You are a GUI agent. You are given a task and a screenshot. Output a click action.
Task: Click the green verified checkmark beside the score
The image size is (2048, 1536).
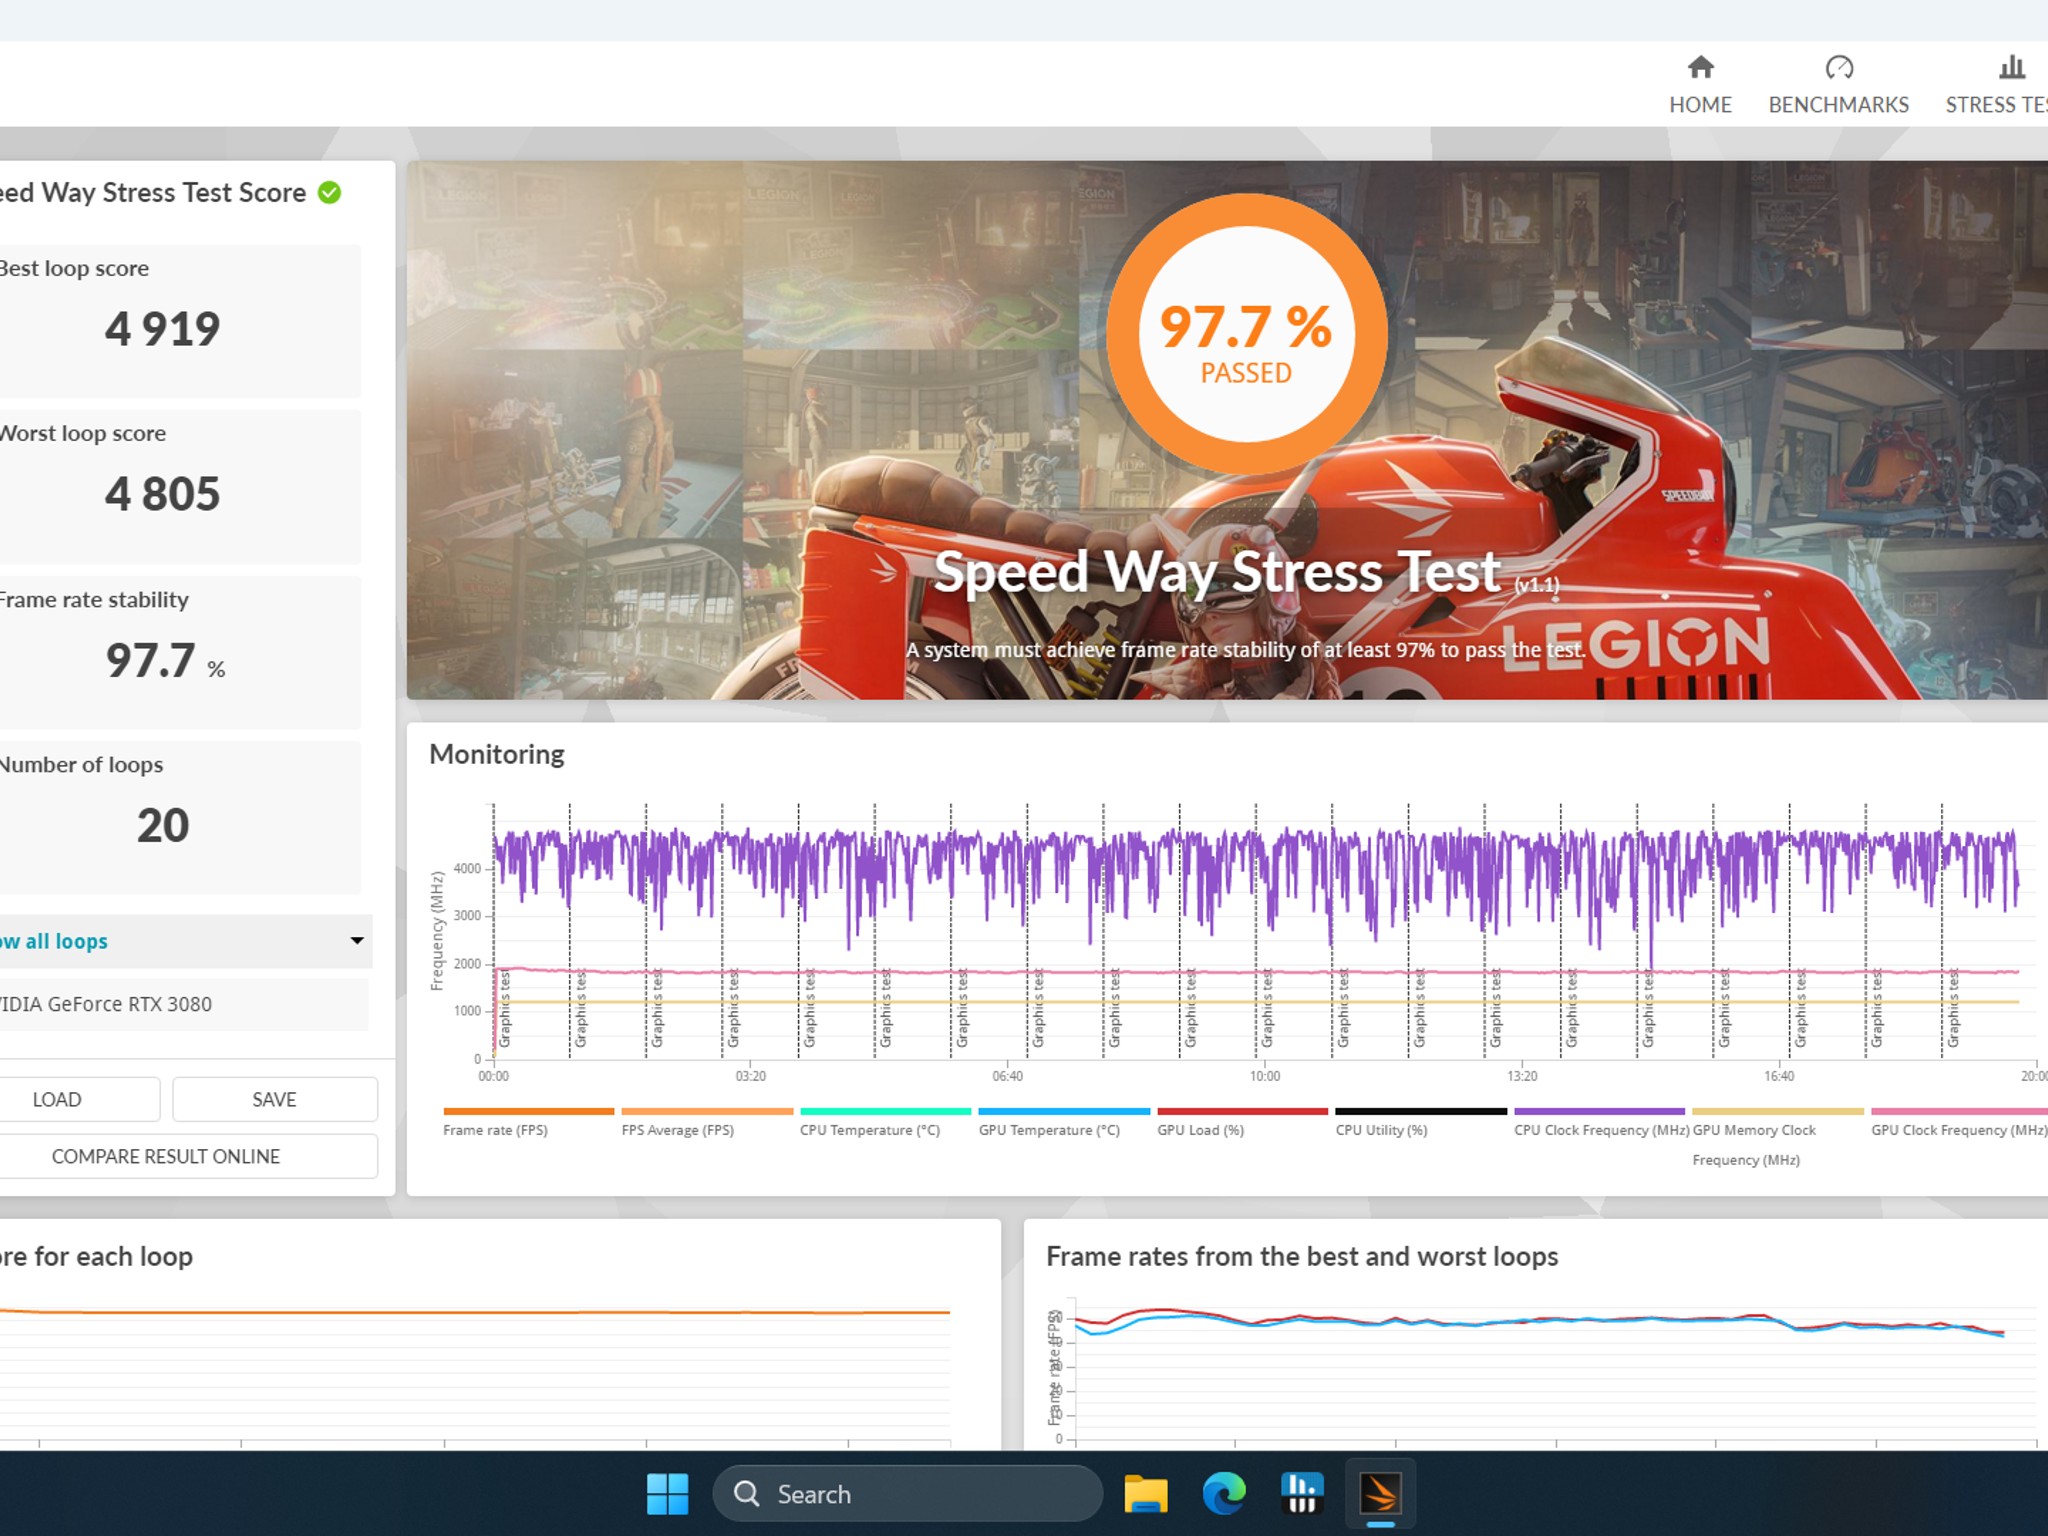coord(328,194)
